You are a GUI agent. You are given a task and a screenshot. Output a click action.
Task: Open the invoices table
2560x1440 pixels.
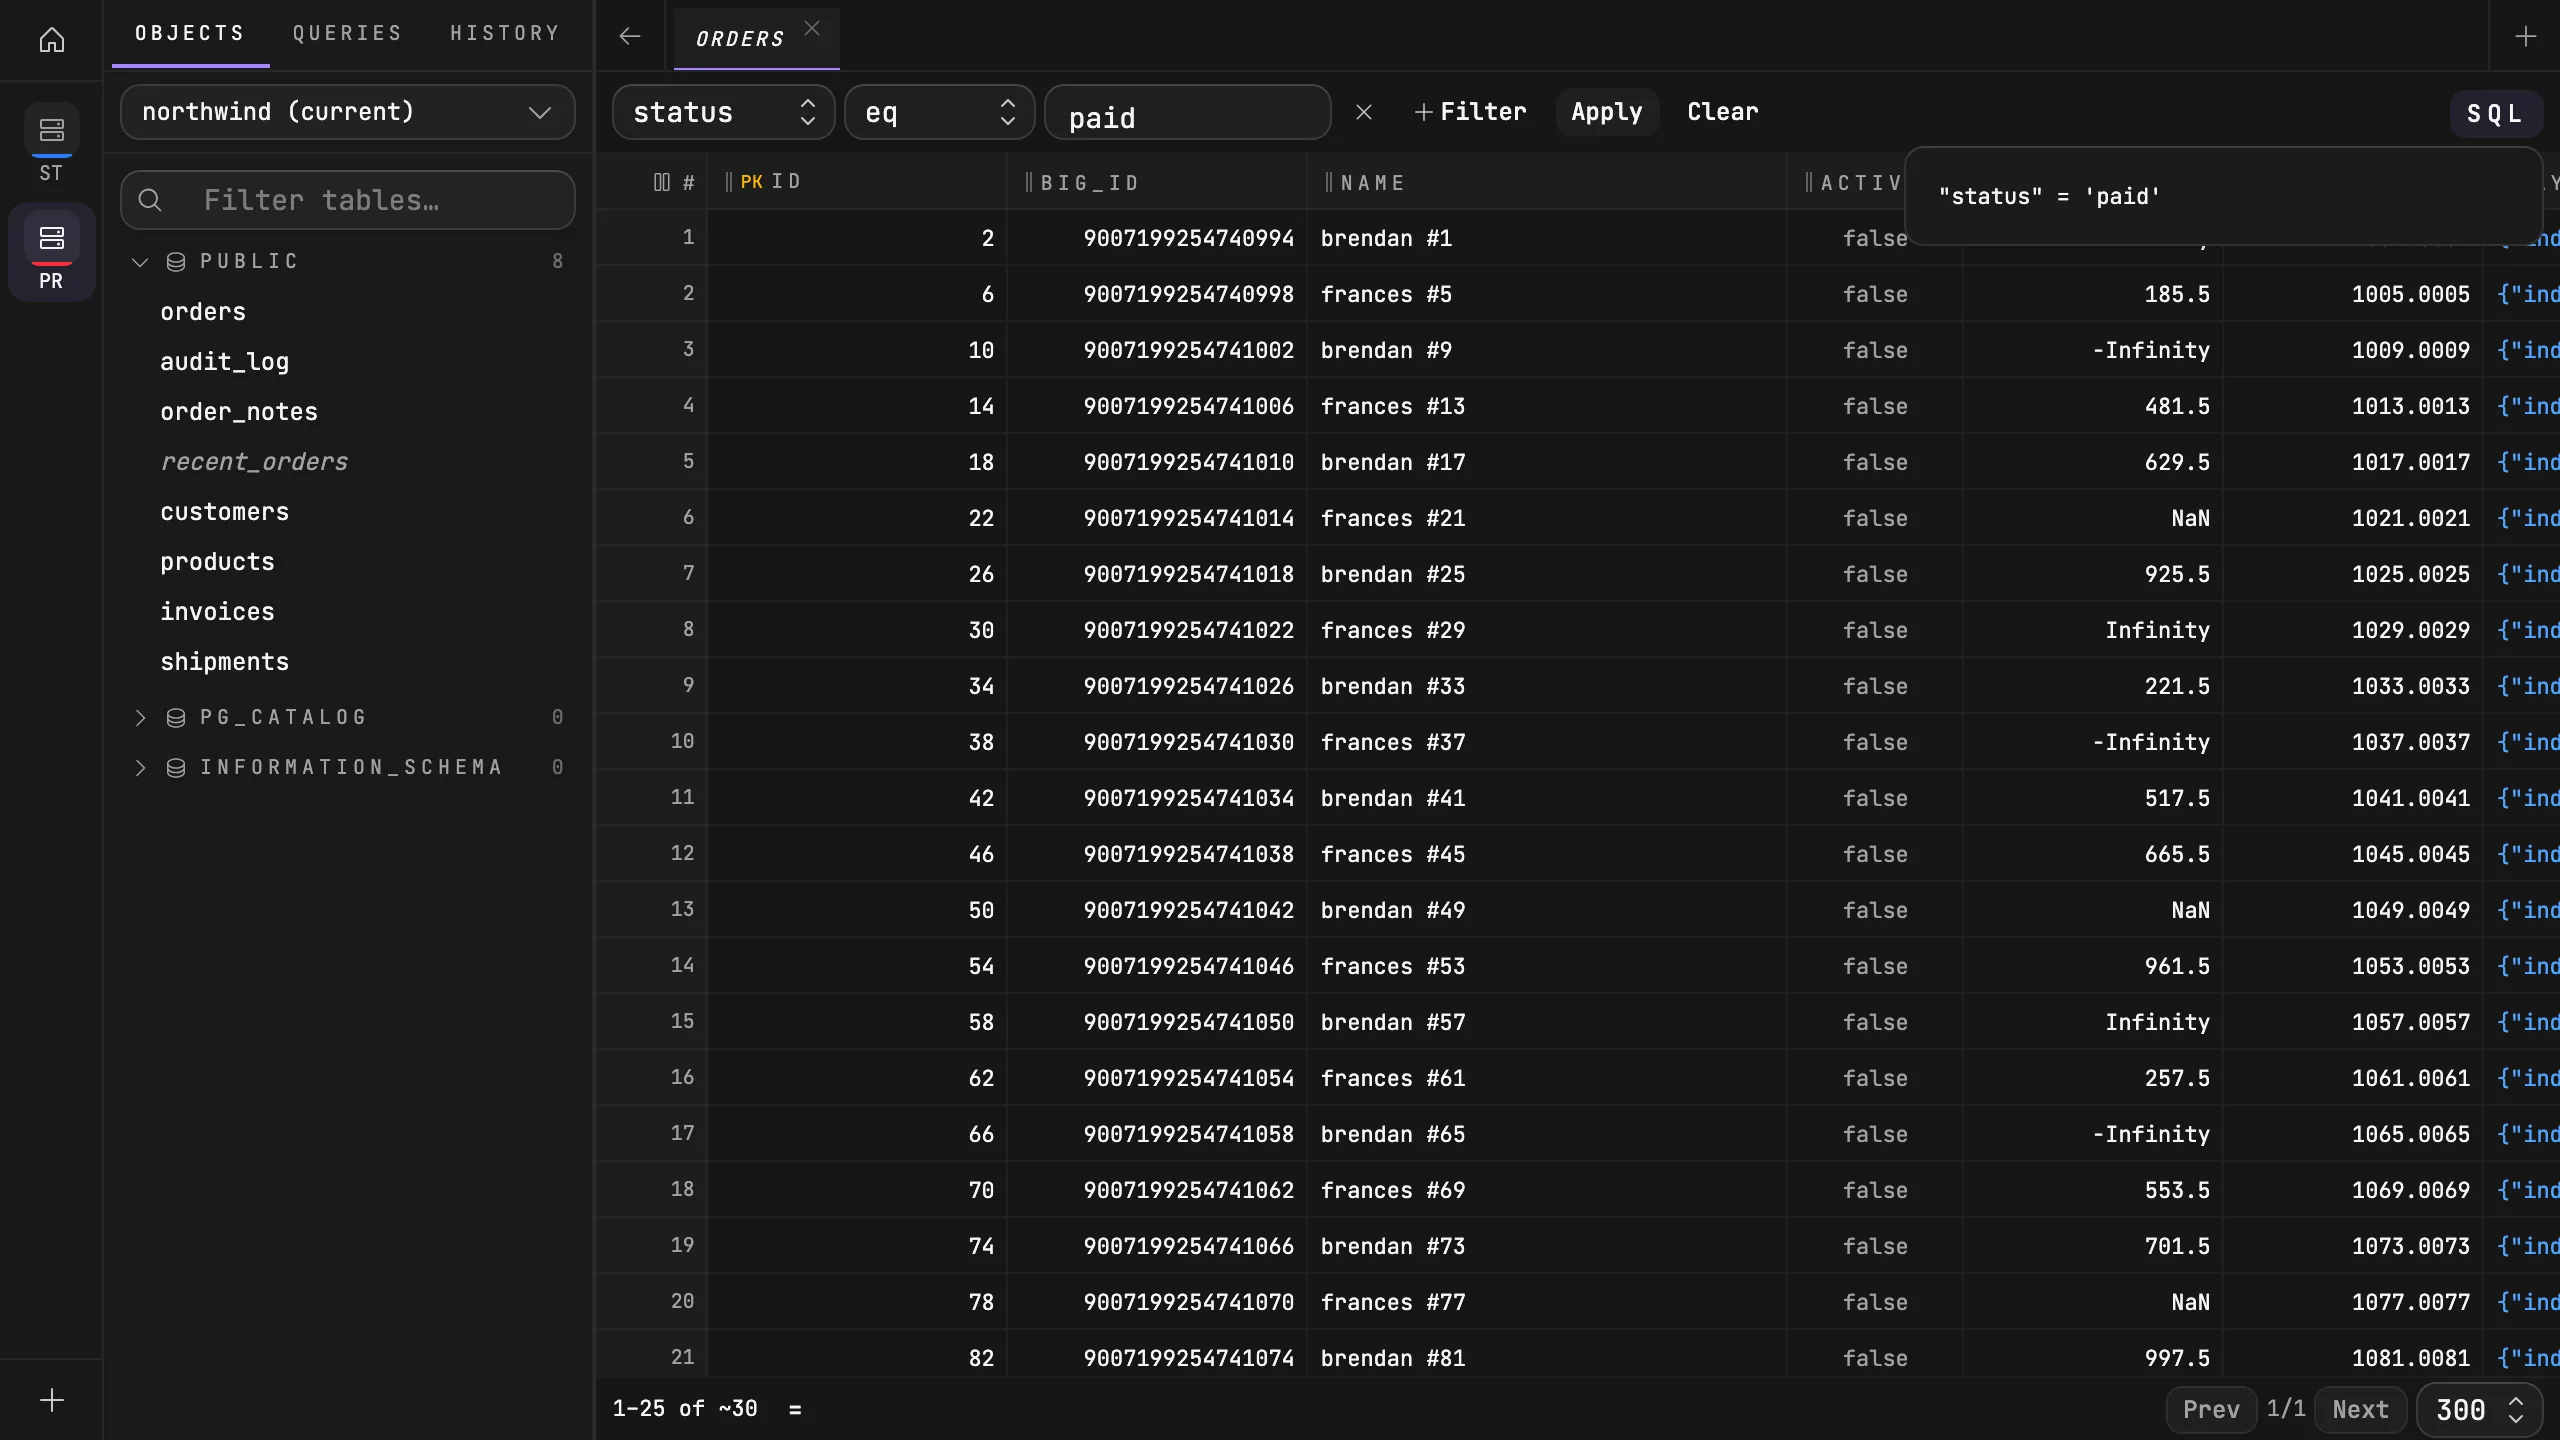pyautogui.click(x=217, y=612)
